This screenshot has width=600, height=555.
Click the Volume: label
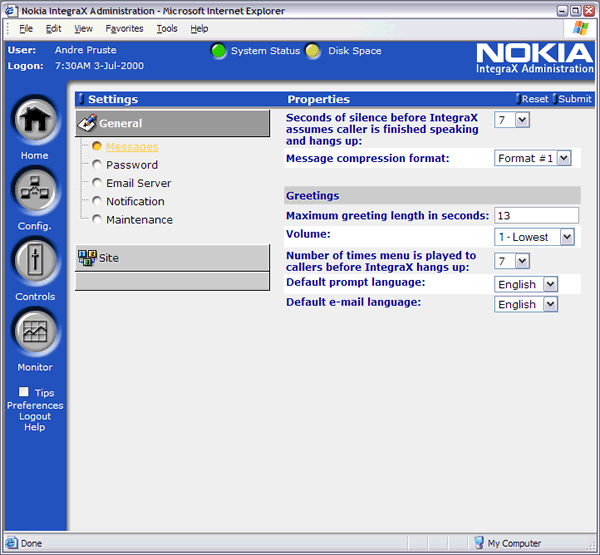point(308,234)
